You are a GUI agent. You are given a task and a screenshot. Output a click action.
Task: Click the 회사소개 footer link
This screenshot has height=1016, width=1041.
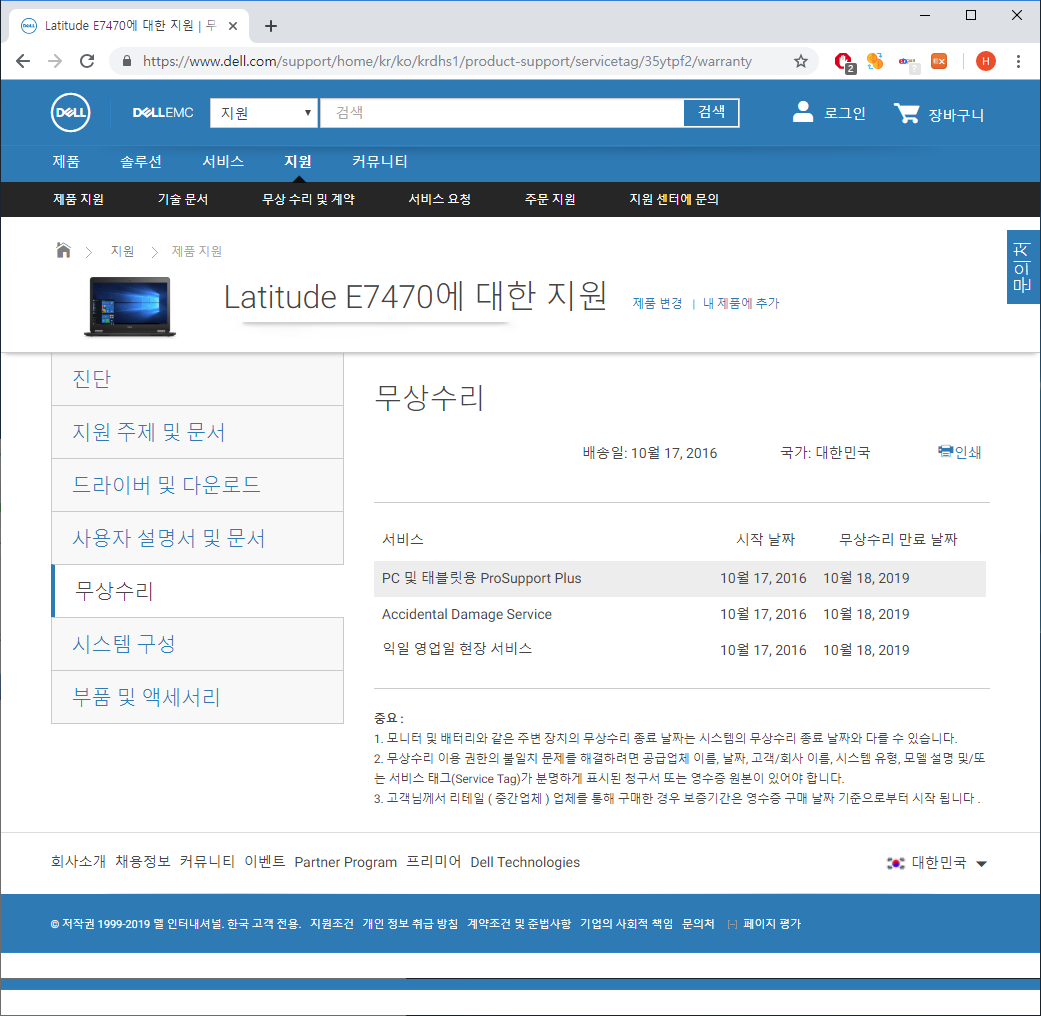(x=78, y=862)
